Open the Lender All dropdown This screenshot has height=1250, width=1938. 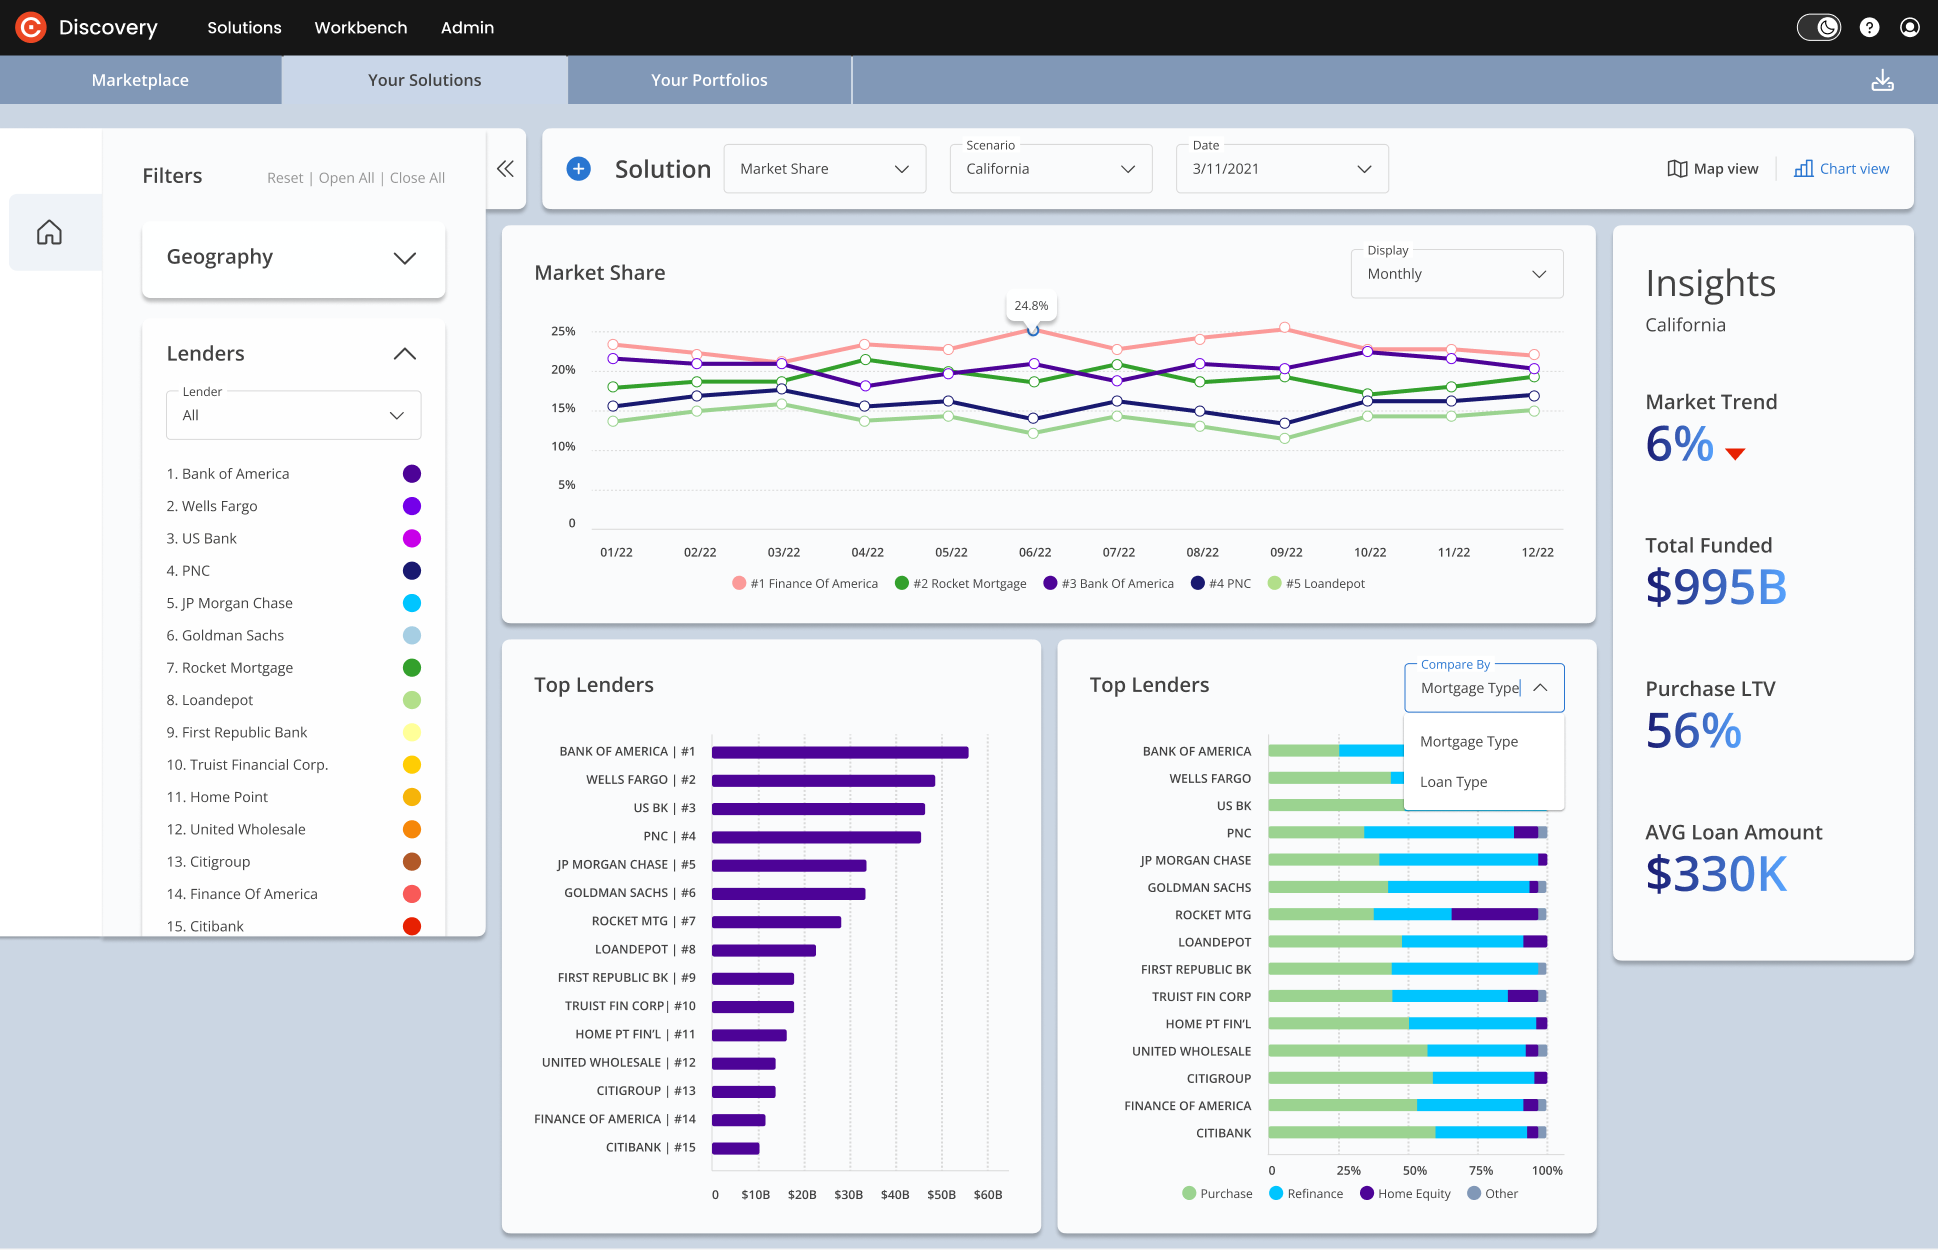click(x=293, y=415)
